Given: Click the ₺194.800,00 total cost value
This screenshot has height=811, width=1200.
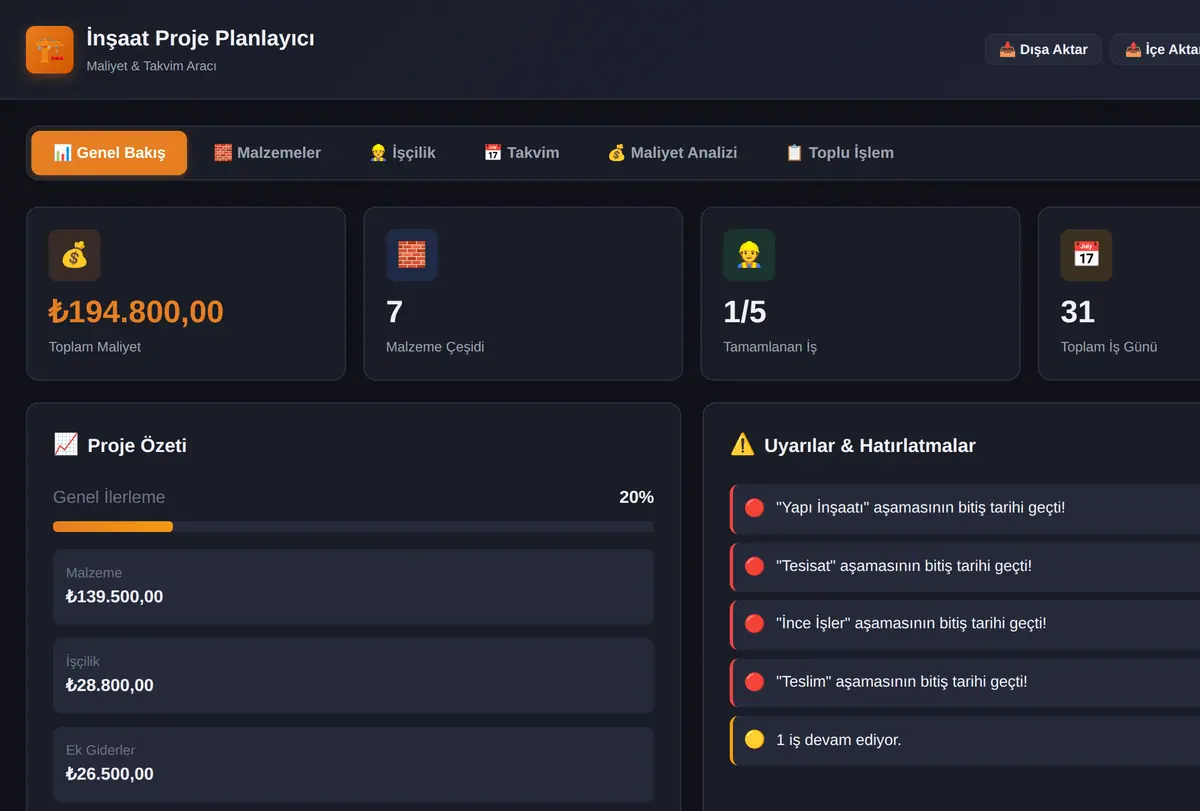Looking at the screenshot, I should tap(136, 312).
